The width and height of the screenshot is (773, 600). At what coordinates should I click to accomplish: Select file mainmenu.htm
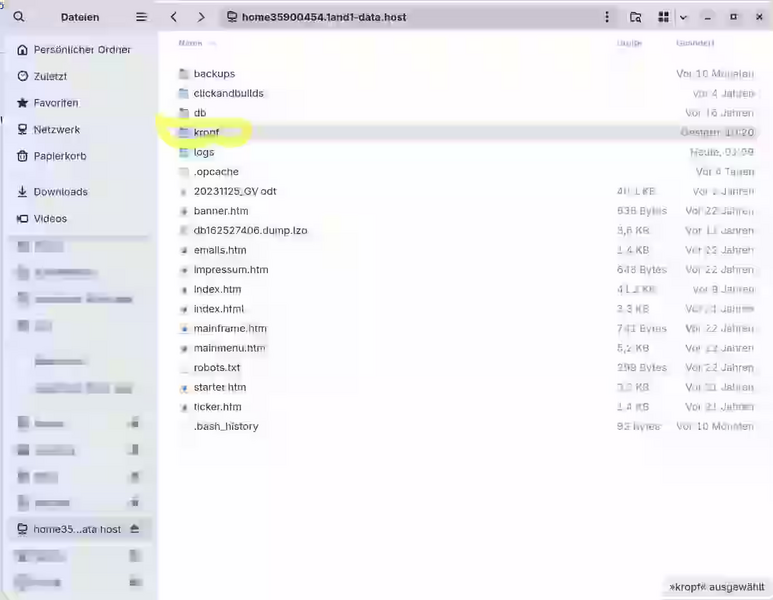[465, 349]
